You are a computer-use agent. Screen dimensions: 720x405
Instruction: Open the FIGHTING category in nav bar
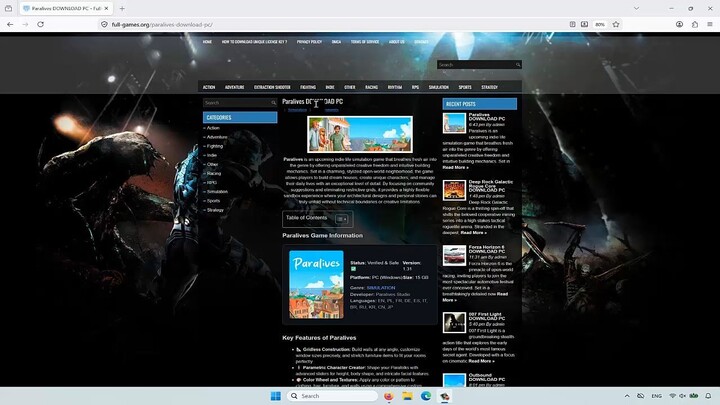point(308,87)
